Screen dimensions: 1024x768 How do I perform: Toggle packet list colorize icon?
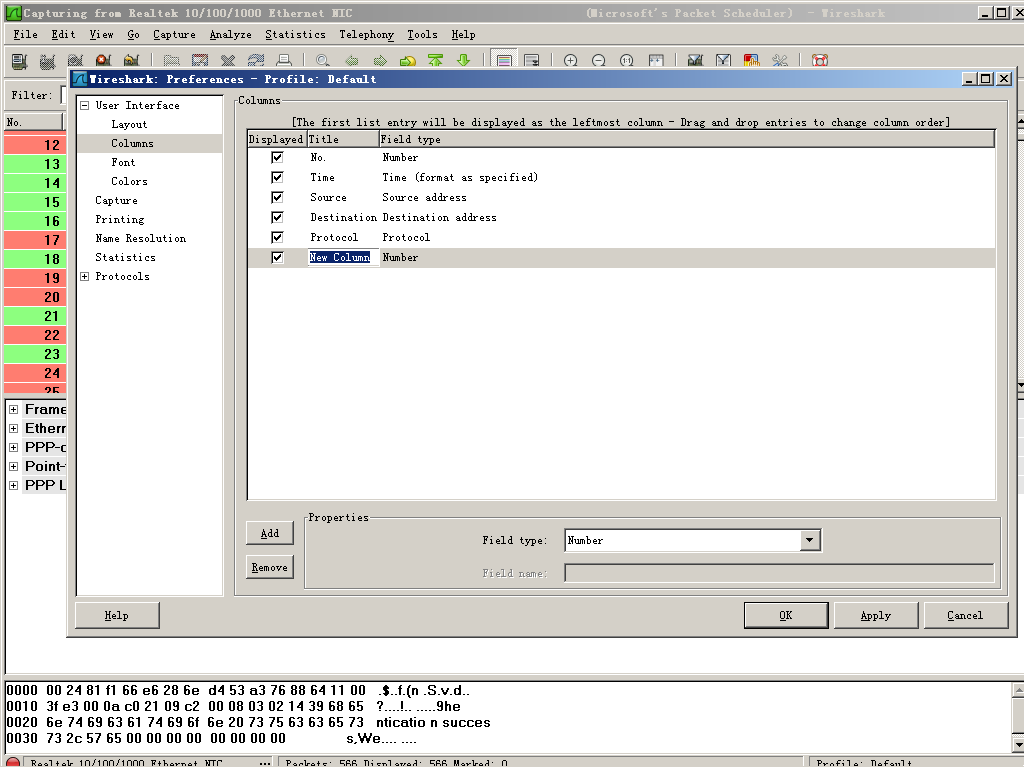[504, 61]
